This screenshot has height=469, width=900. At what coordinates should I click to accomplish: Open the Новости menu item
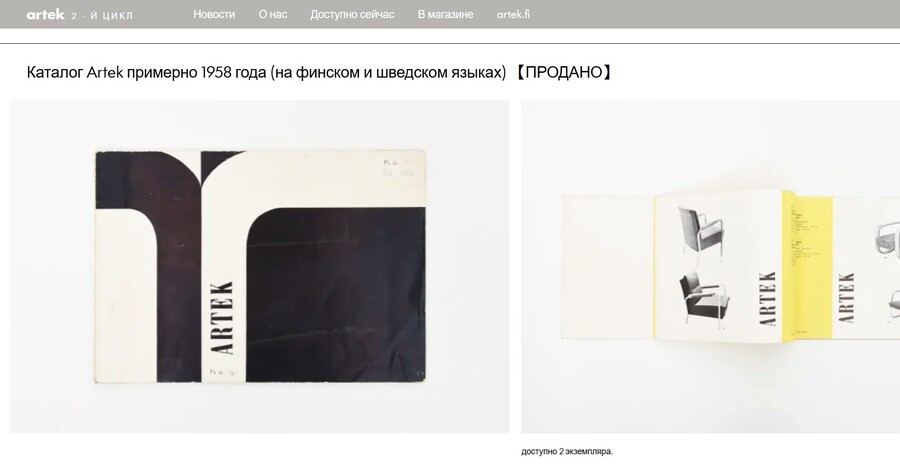pos(214,14)
